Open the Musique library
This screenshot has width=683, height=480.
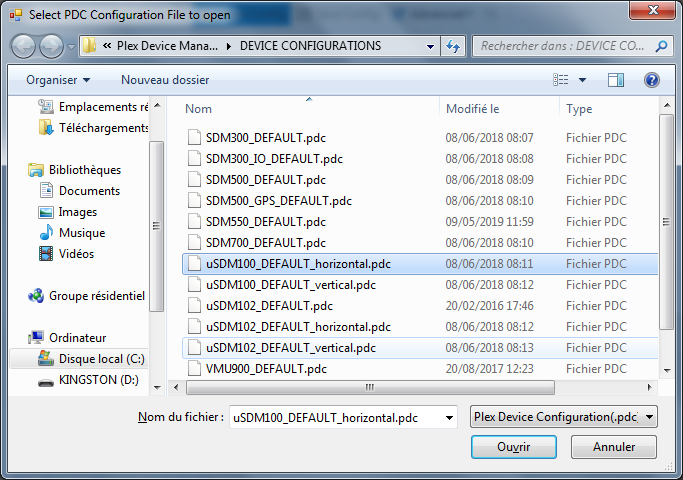point(72,233)
